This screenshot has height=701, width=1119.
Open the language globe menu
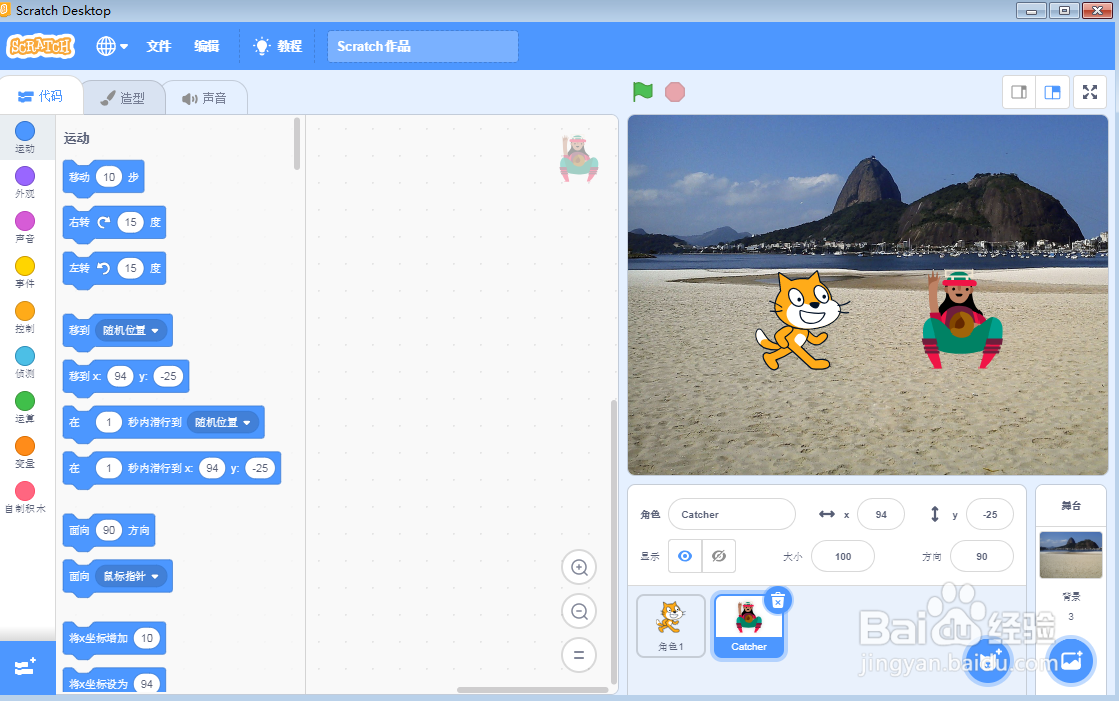coord(112,46)
